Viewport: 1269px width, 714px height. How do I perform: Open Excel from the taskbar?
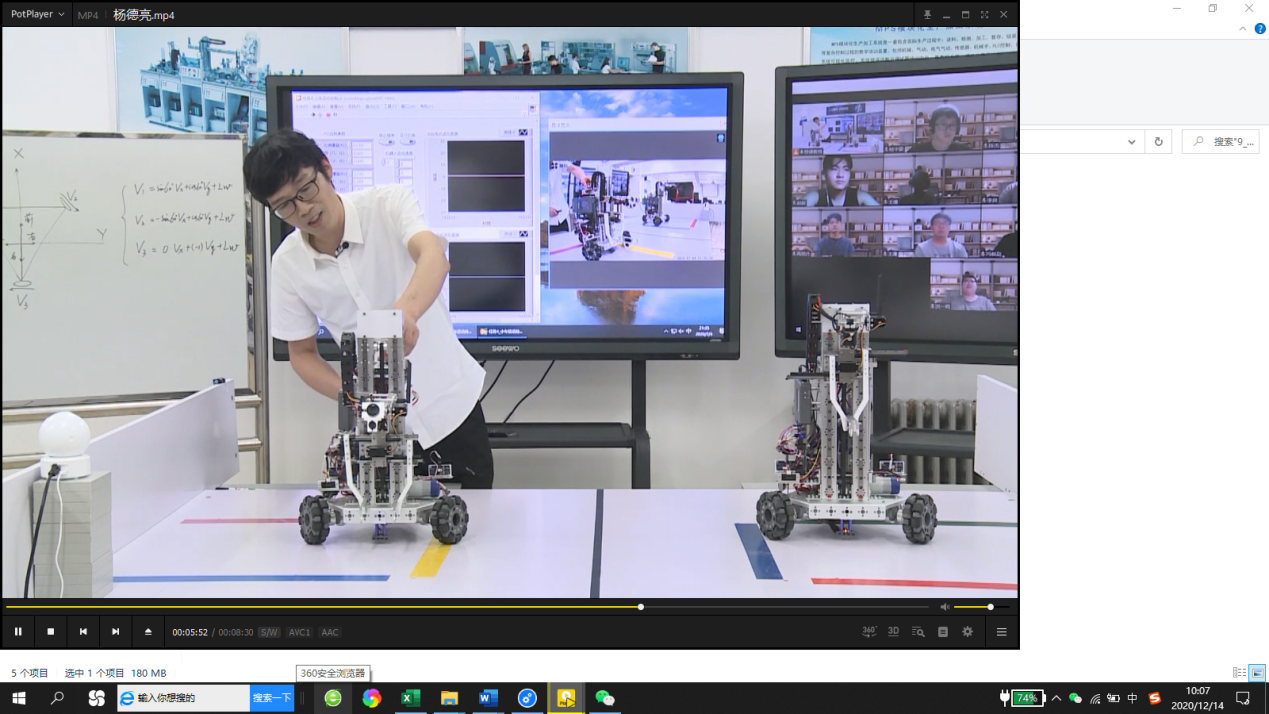coord(410,698)
